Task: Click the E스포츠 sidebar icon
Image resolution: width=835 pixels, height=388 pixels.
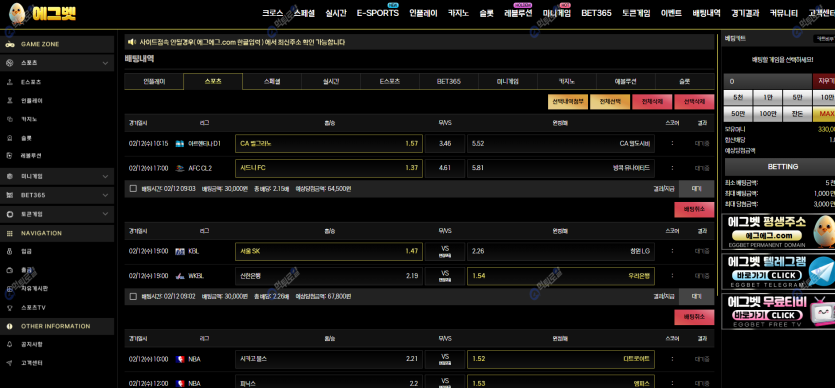Action: pyautogui.click(x=10, y=82)
